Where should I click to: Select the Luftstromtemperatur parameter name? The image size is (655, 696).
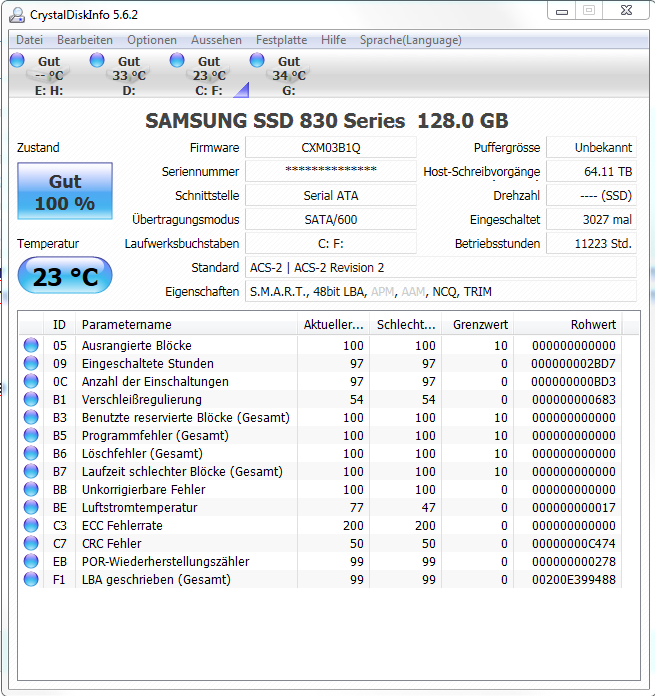(x=139, y=507)
